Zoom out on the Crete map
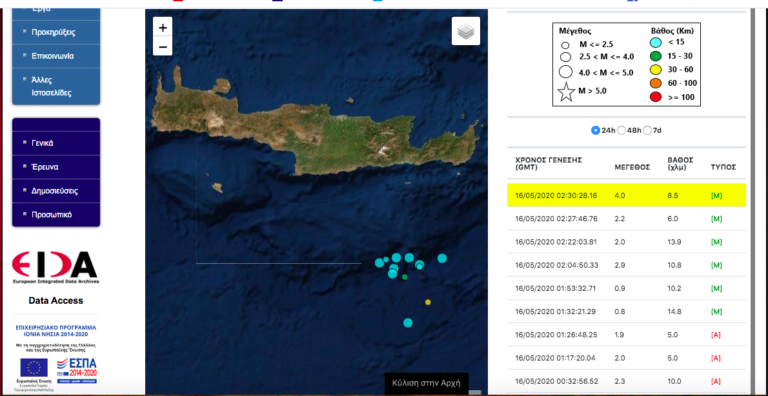This screenshot has height=396, width=768. [x=163, y=47]
